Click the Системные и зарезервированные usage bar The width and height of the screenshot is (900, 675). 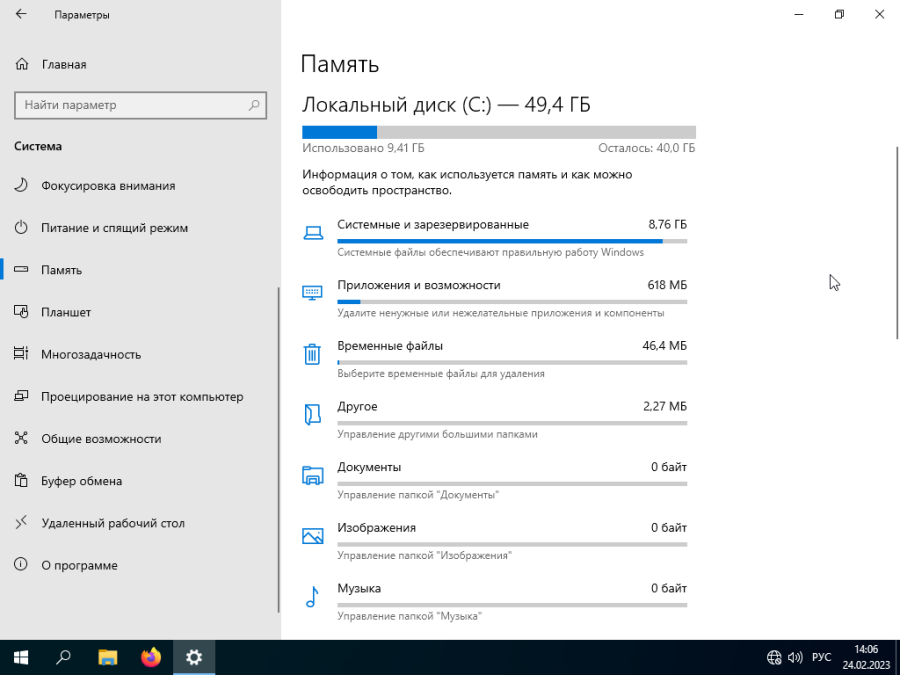(x=512, y=242)
